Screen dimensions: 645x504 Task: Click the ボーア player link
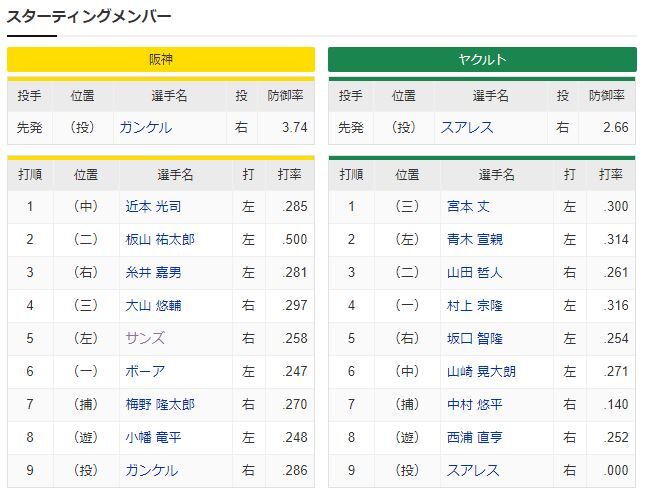[x=145, y=371]
